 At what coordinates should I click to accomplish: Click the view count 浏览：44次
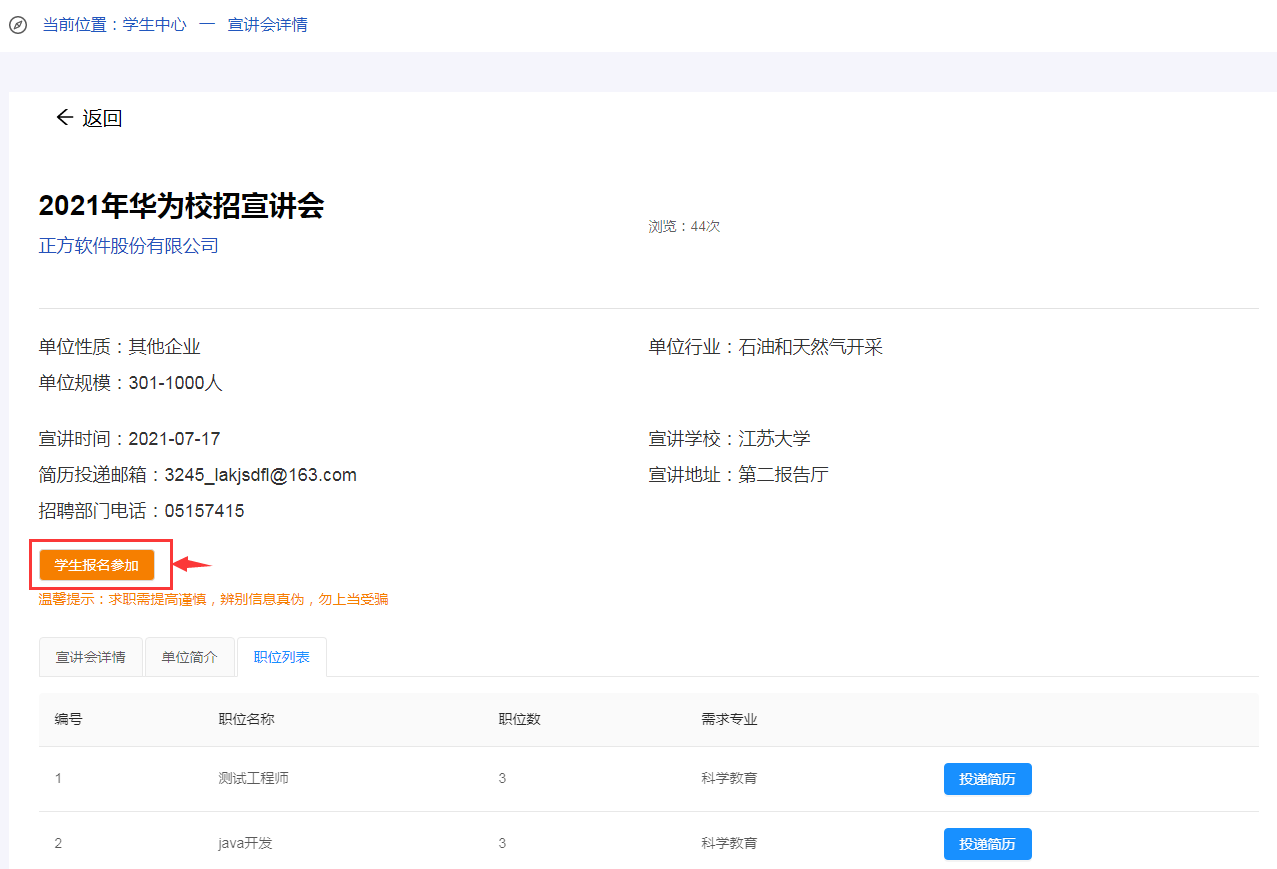point(684,227)
